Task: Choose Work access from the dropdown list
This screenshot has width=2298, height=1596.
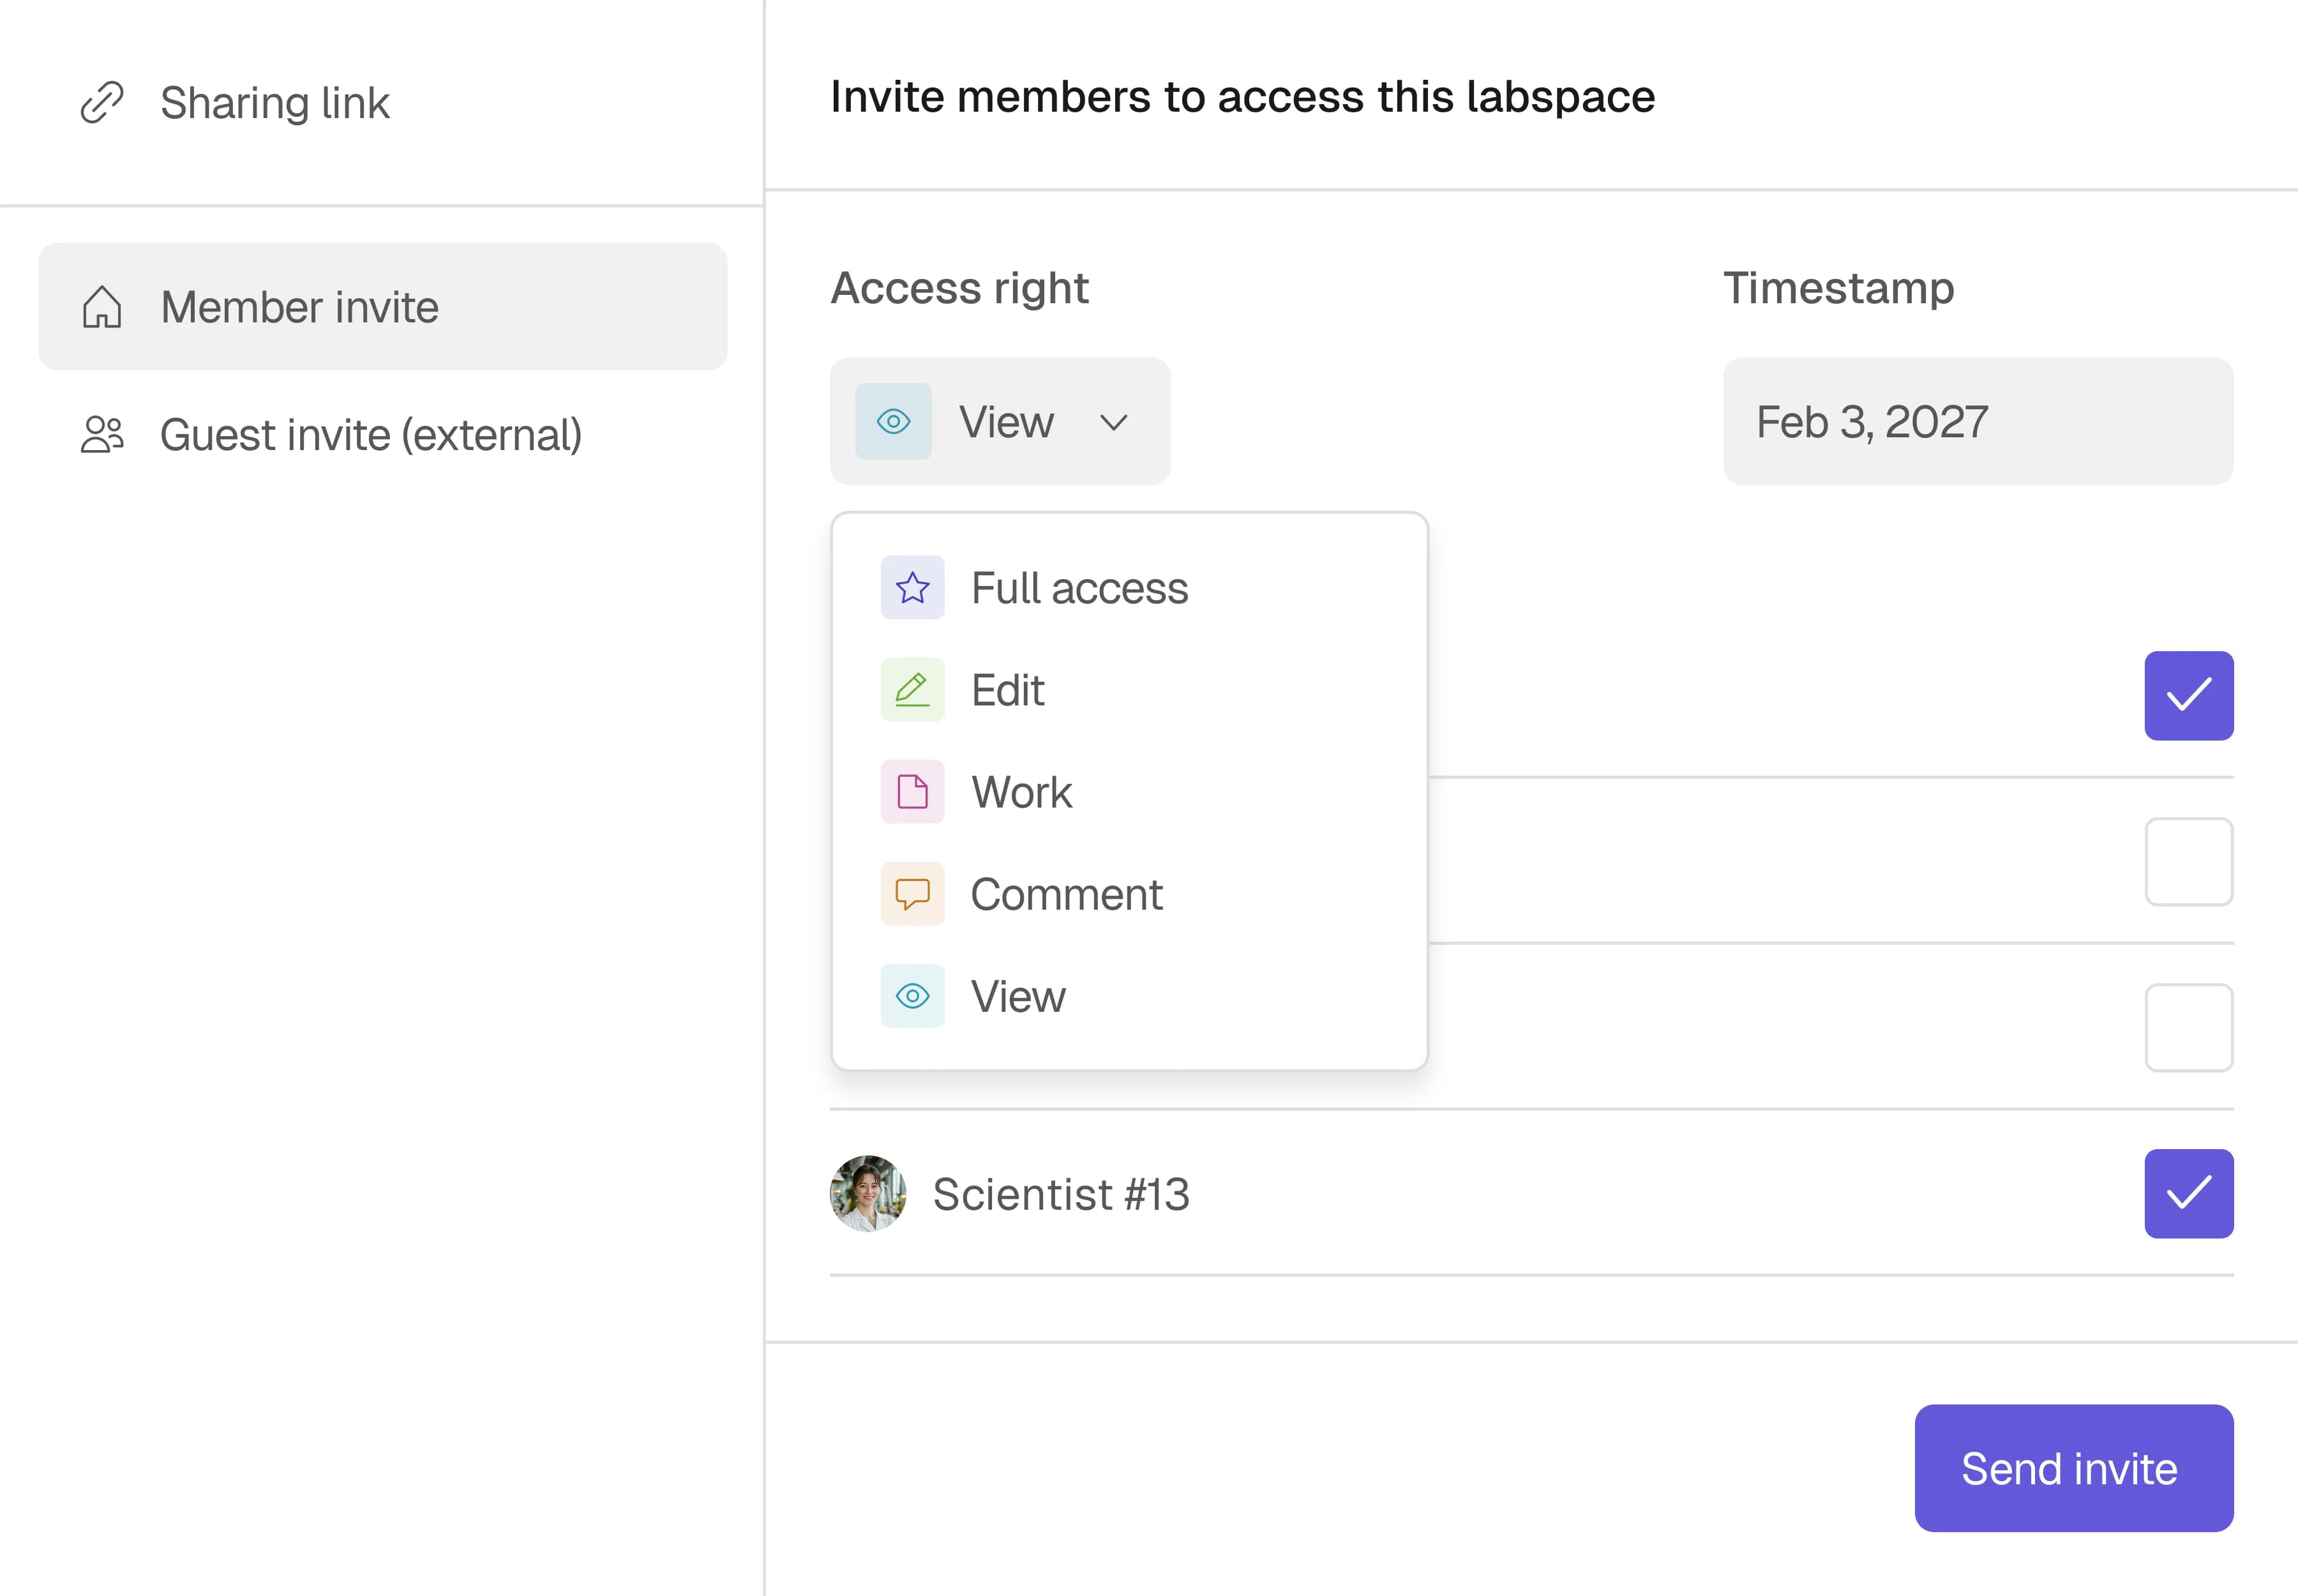Action: pos(1129,791)
